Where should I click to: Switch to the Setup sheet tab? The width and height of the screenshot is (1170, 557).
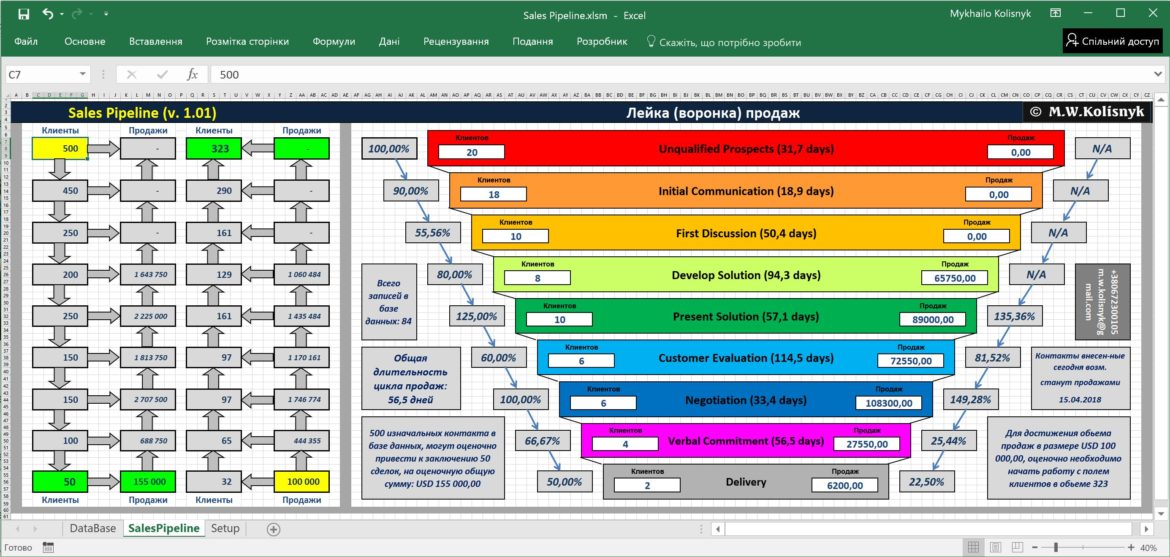tap(225, 528)
